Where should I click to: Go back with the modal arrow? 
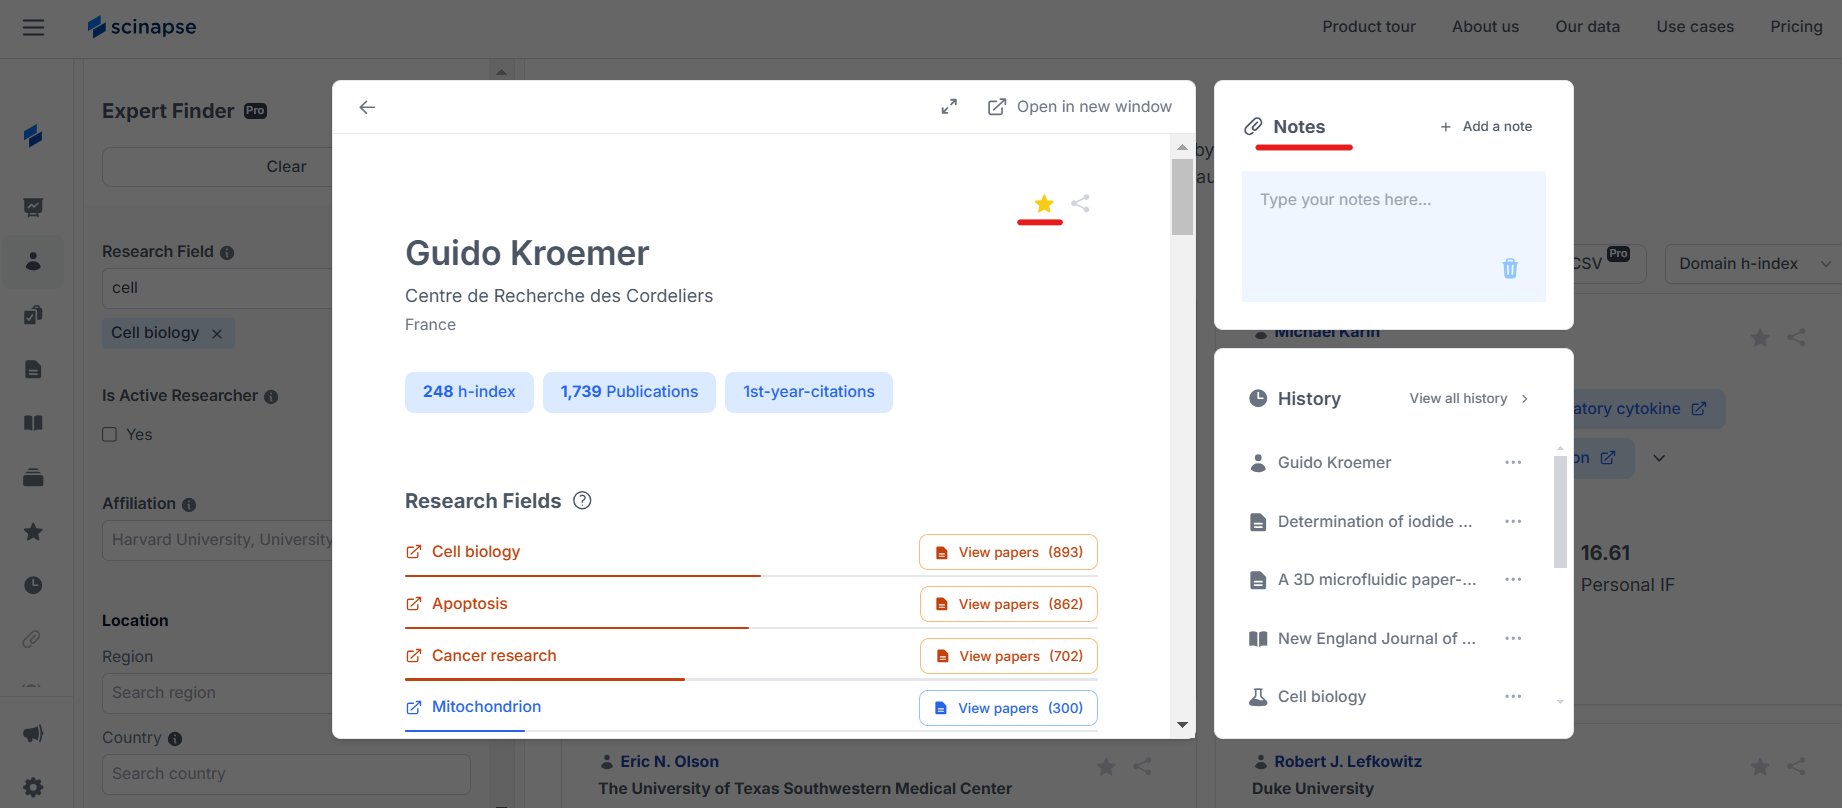click(367, 107)
